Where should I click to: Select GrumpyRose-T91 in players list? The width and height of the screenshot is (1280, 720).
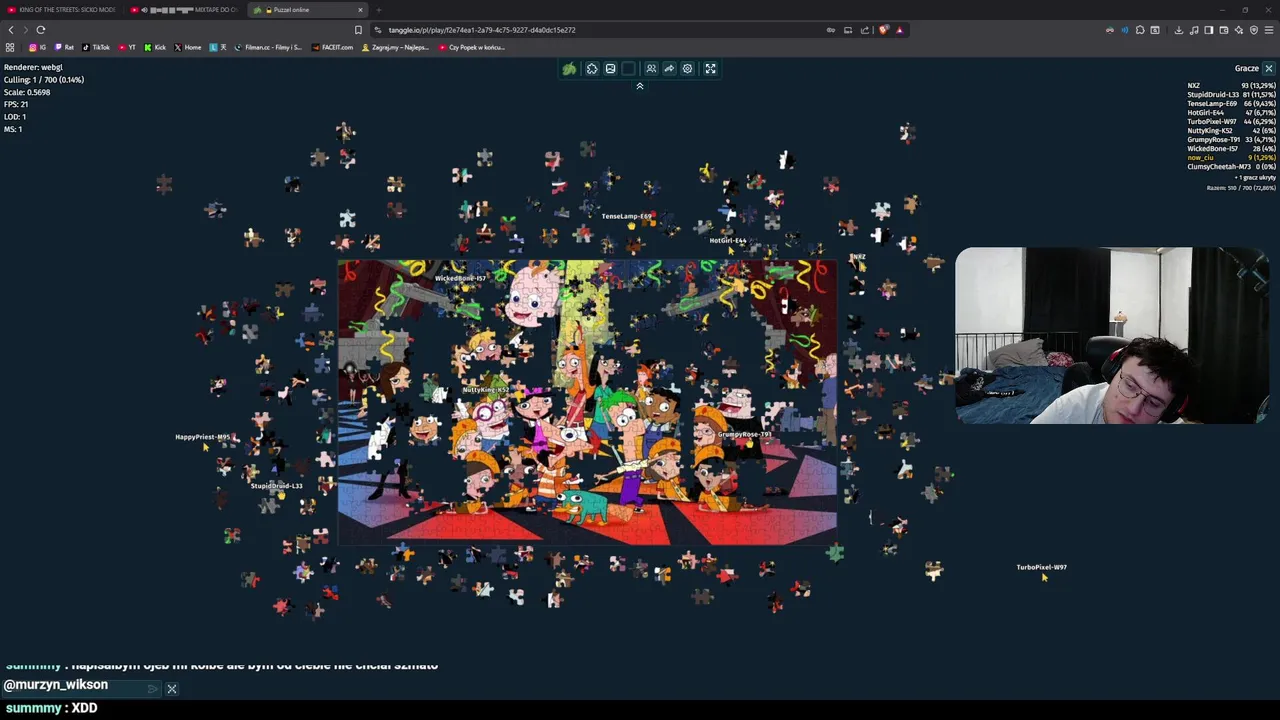pos(1231,140)
